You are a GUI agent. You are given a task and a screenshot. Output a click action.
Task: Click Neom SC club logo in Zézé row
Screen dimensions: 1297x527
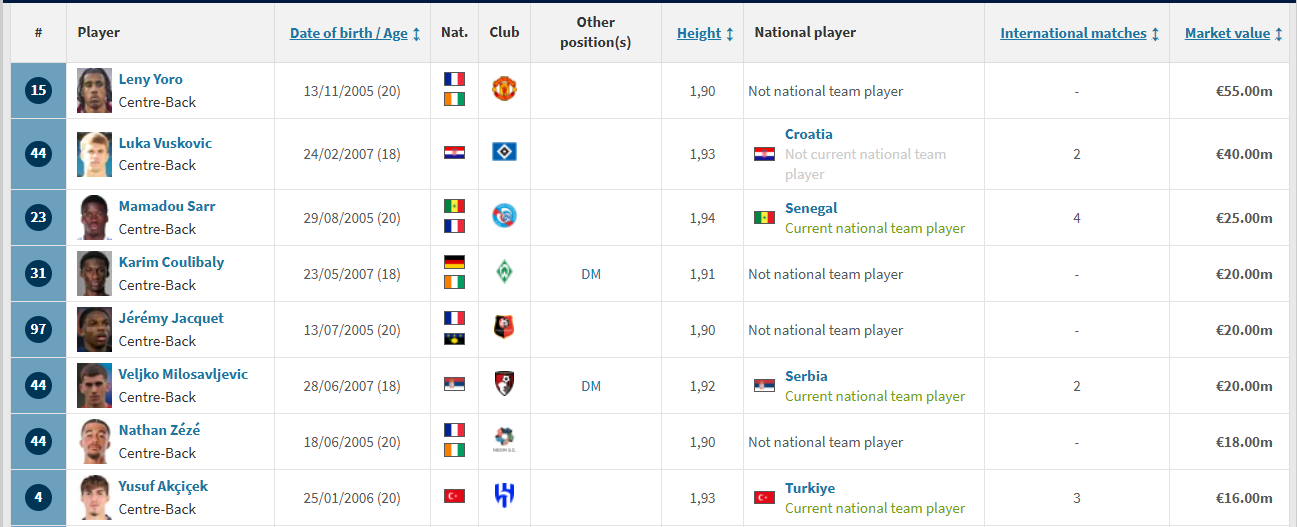pyautogui.click(x=504, y=440)
